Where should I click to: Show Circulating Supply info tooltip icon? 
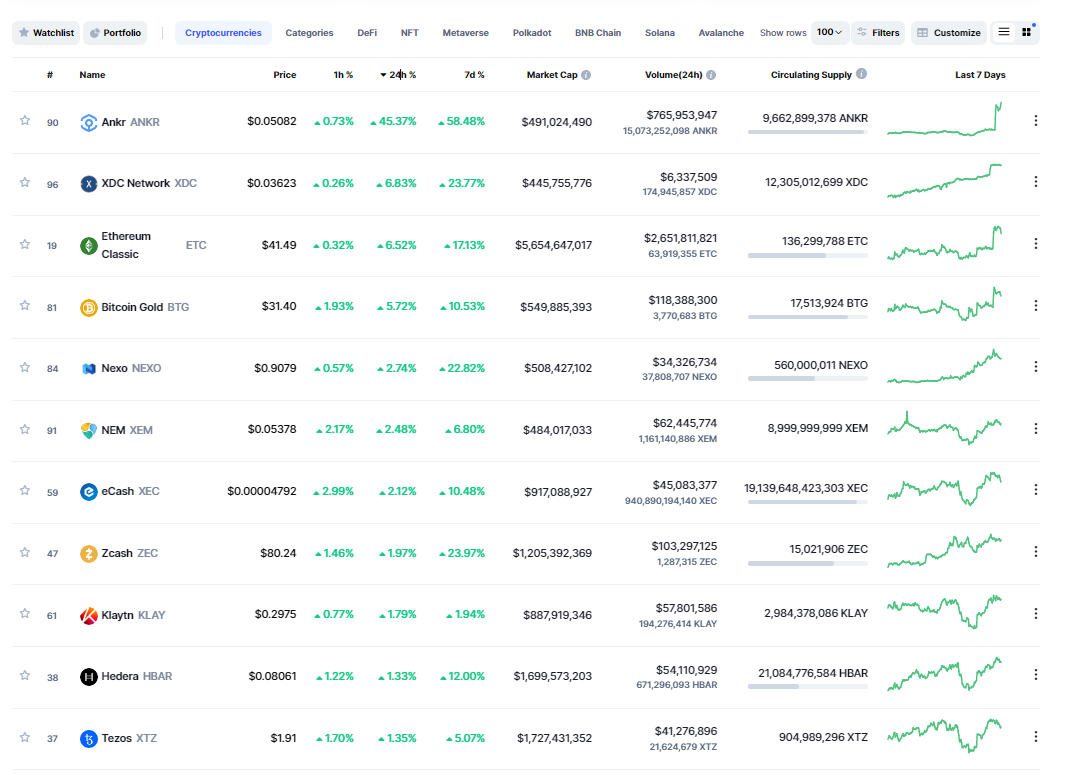pos(861,74)
